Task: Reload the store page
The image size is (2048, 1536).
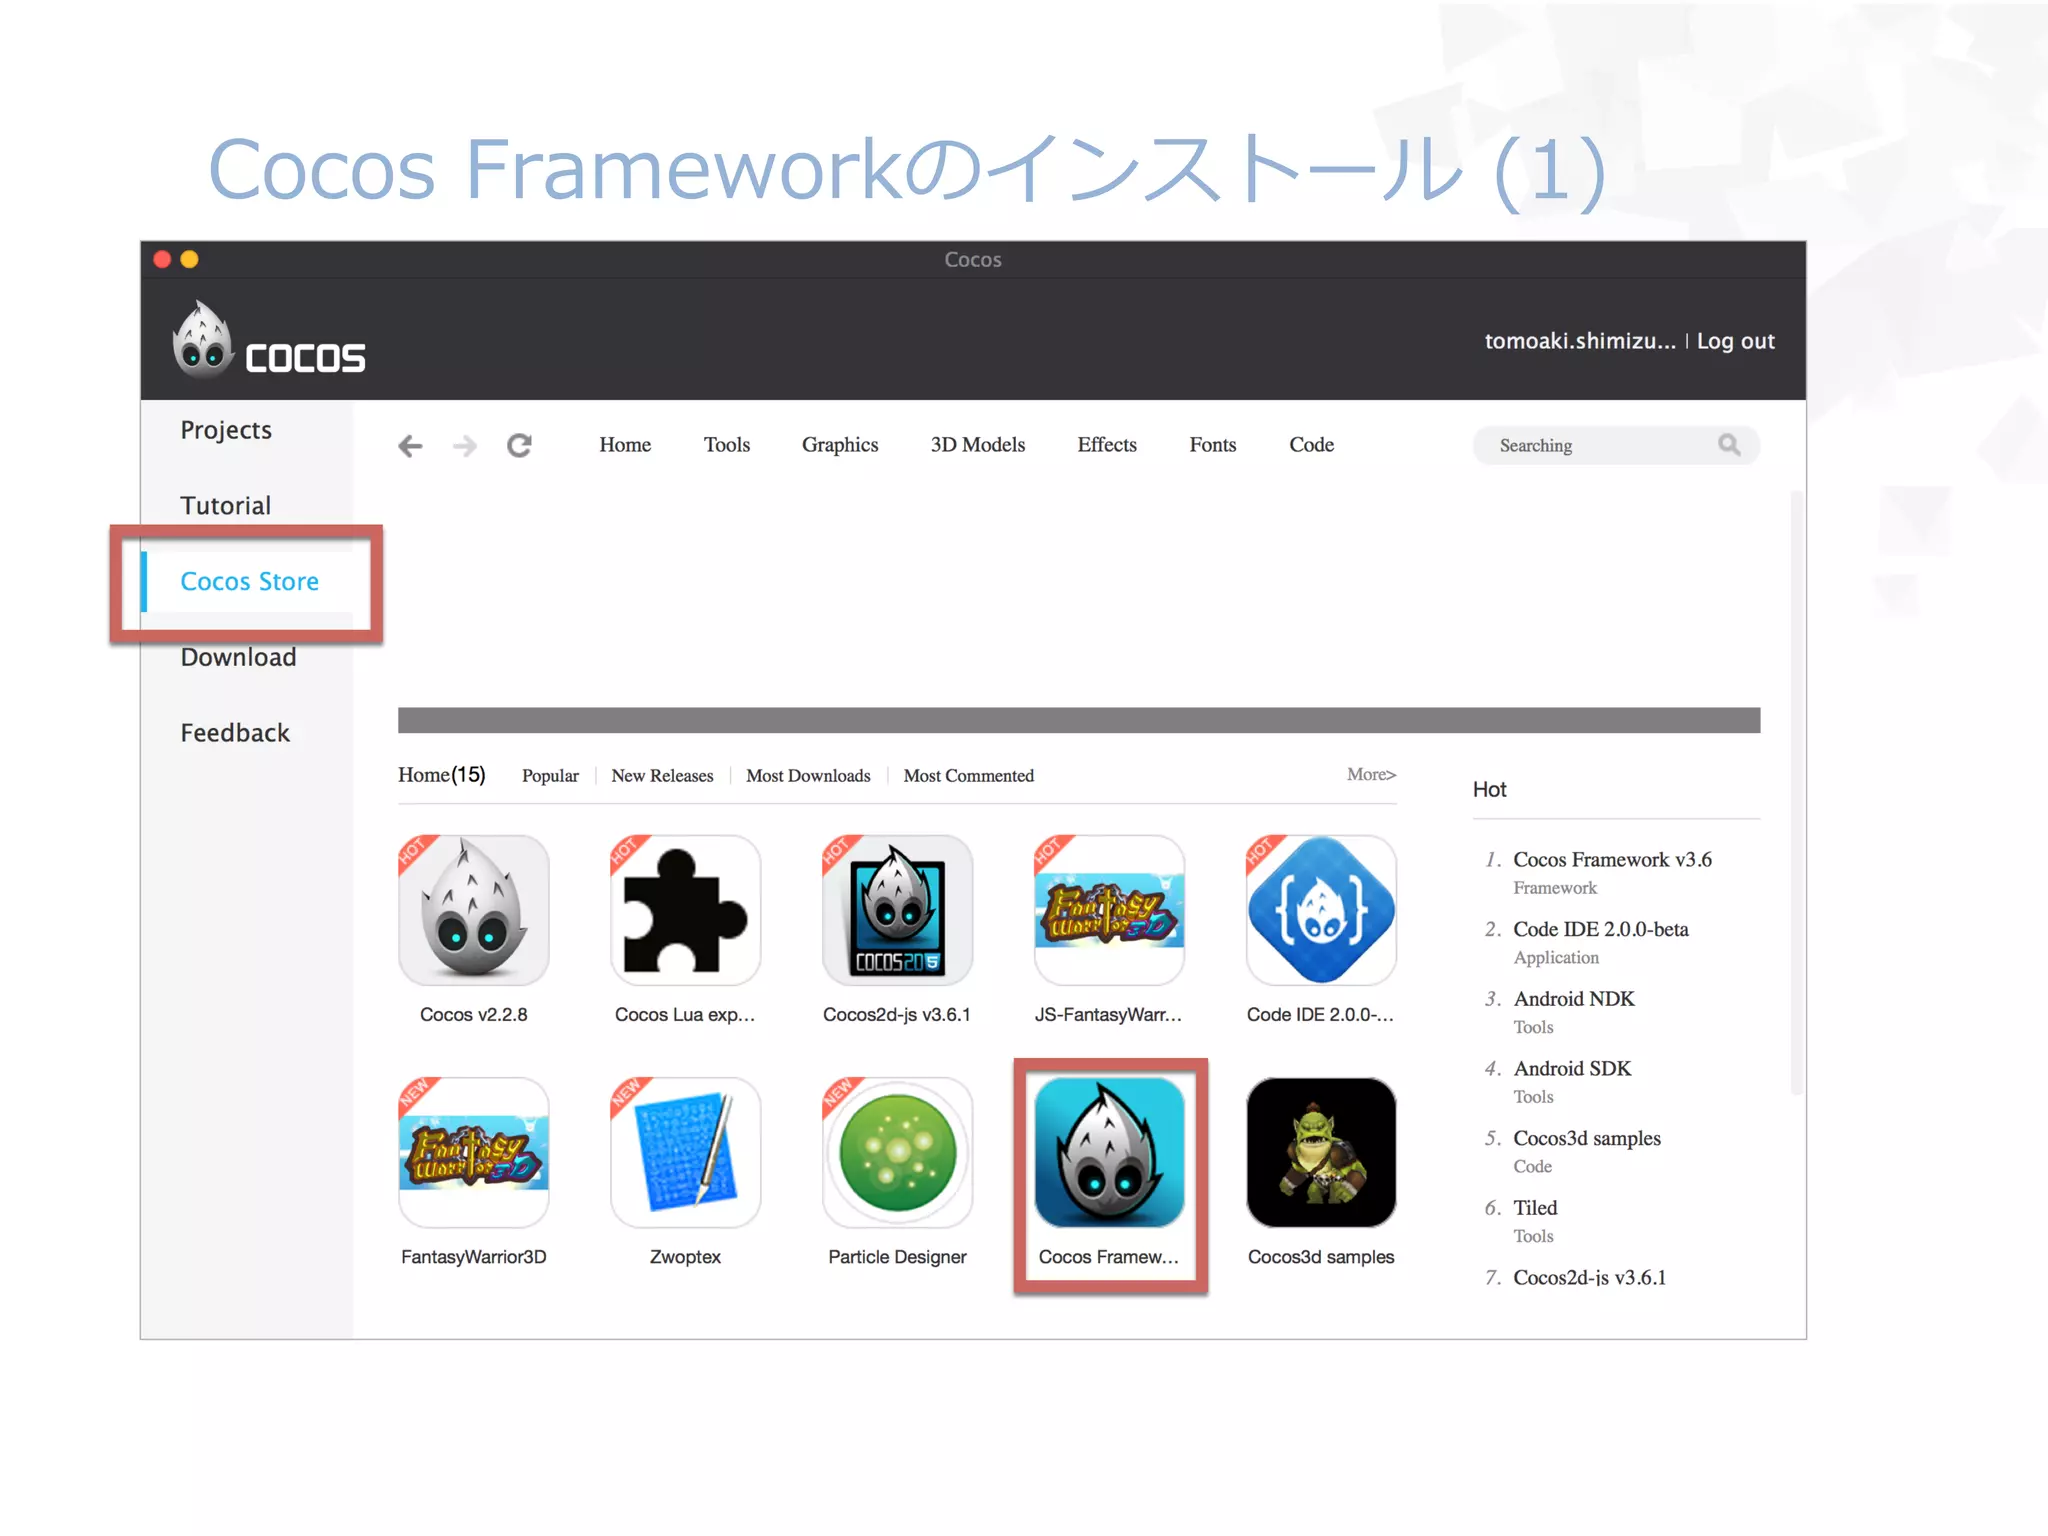Action: [519, 446]
